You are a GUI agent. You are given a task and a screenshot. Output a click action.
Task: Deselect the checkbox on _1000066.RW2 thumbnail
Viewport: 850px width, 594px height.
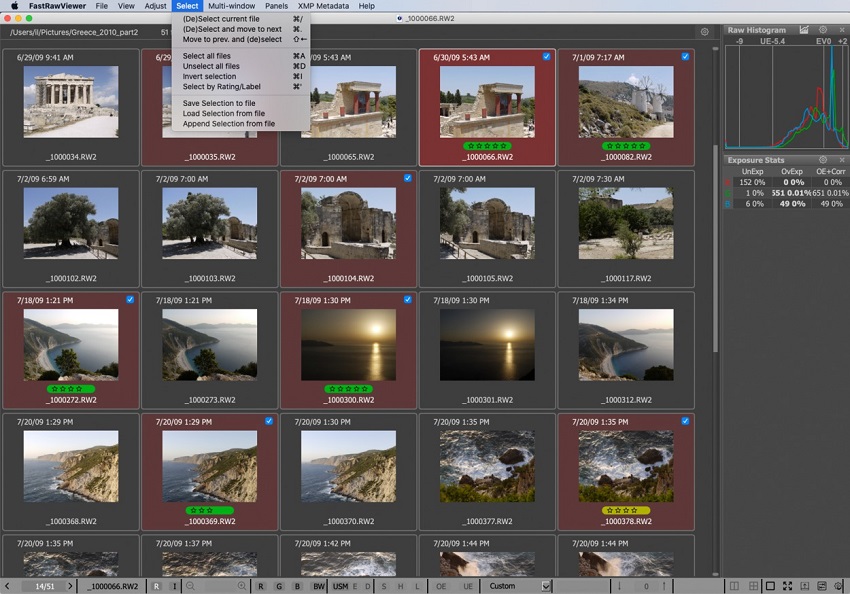click(545, 57)
